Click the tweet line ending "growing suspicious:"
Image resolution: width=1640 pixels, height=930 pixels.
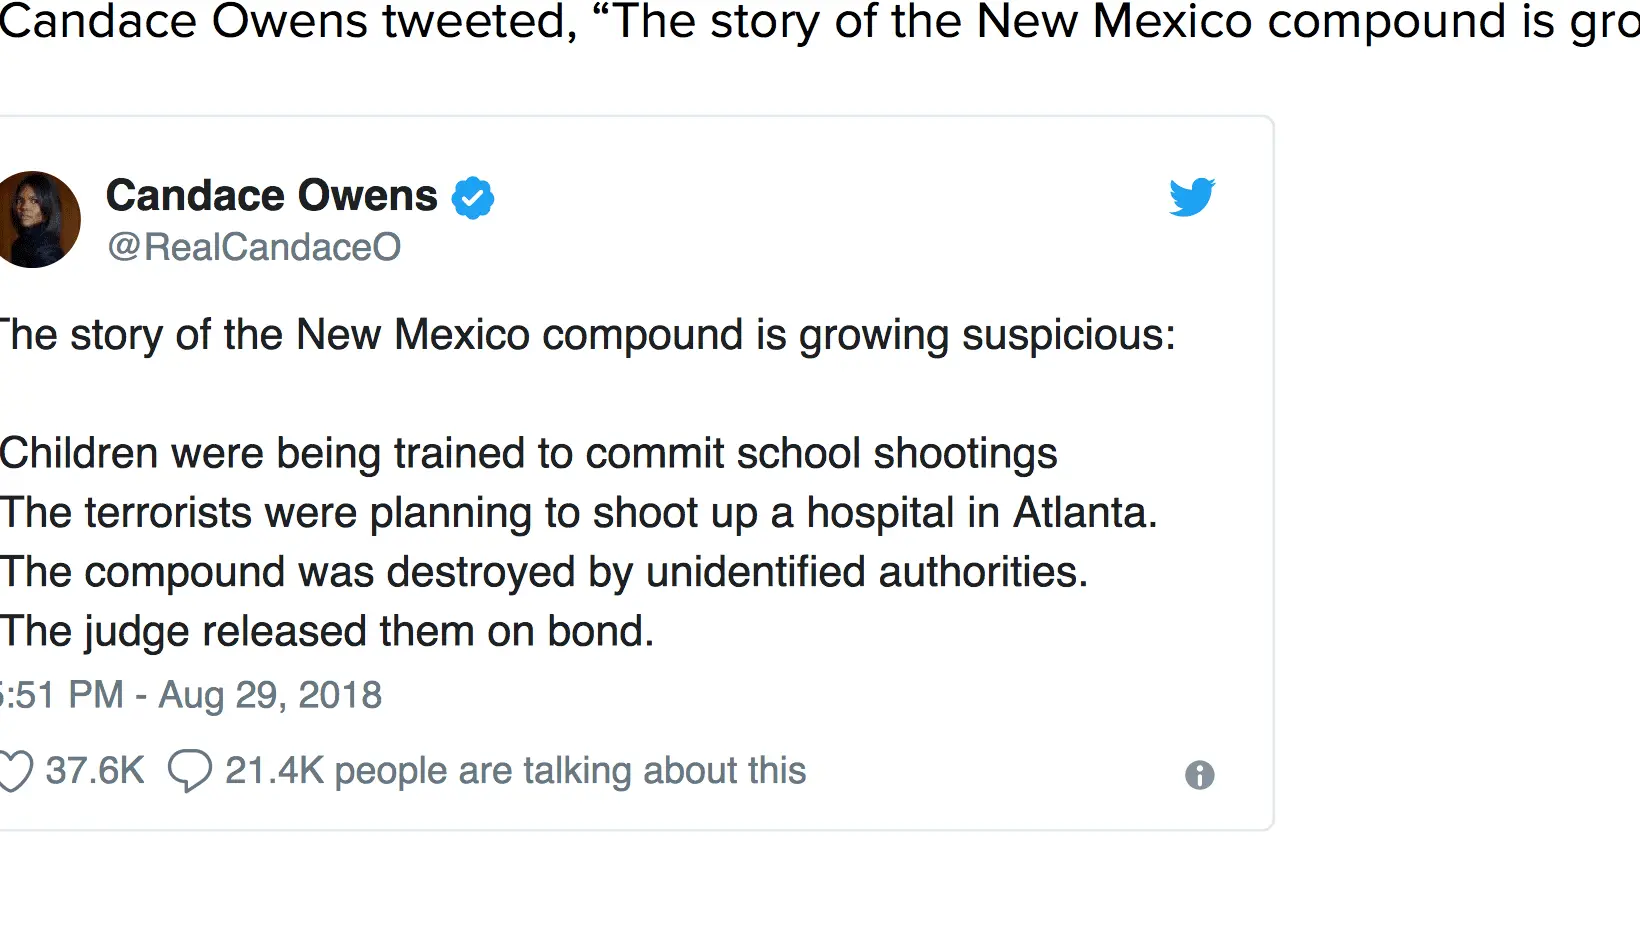tap(588, 335)
